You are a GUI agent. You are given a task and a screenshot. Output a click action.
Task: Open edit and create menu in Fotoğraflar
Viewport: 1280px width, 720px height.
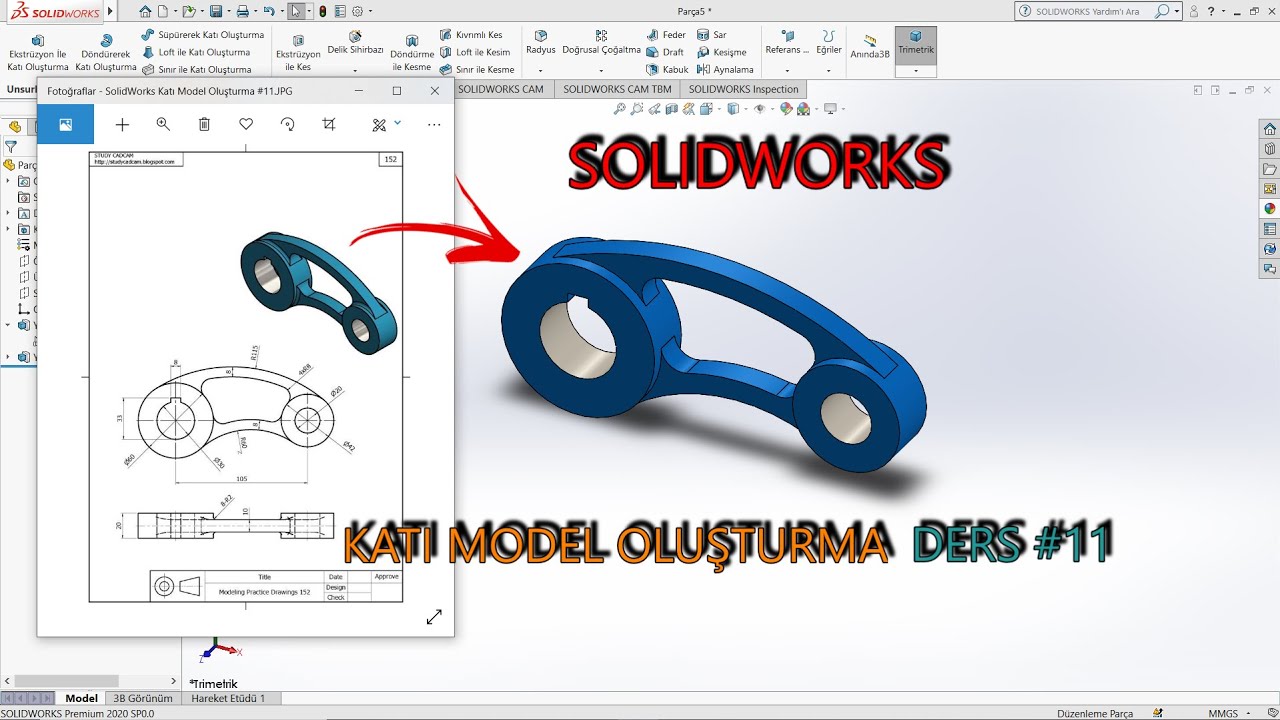[x=386, y=125]
